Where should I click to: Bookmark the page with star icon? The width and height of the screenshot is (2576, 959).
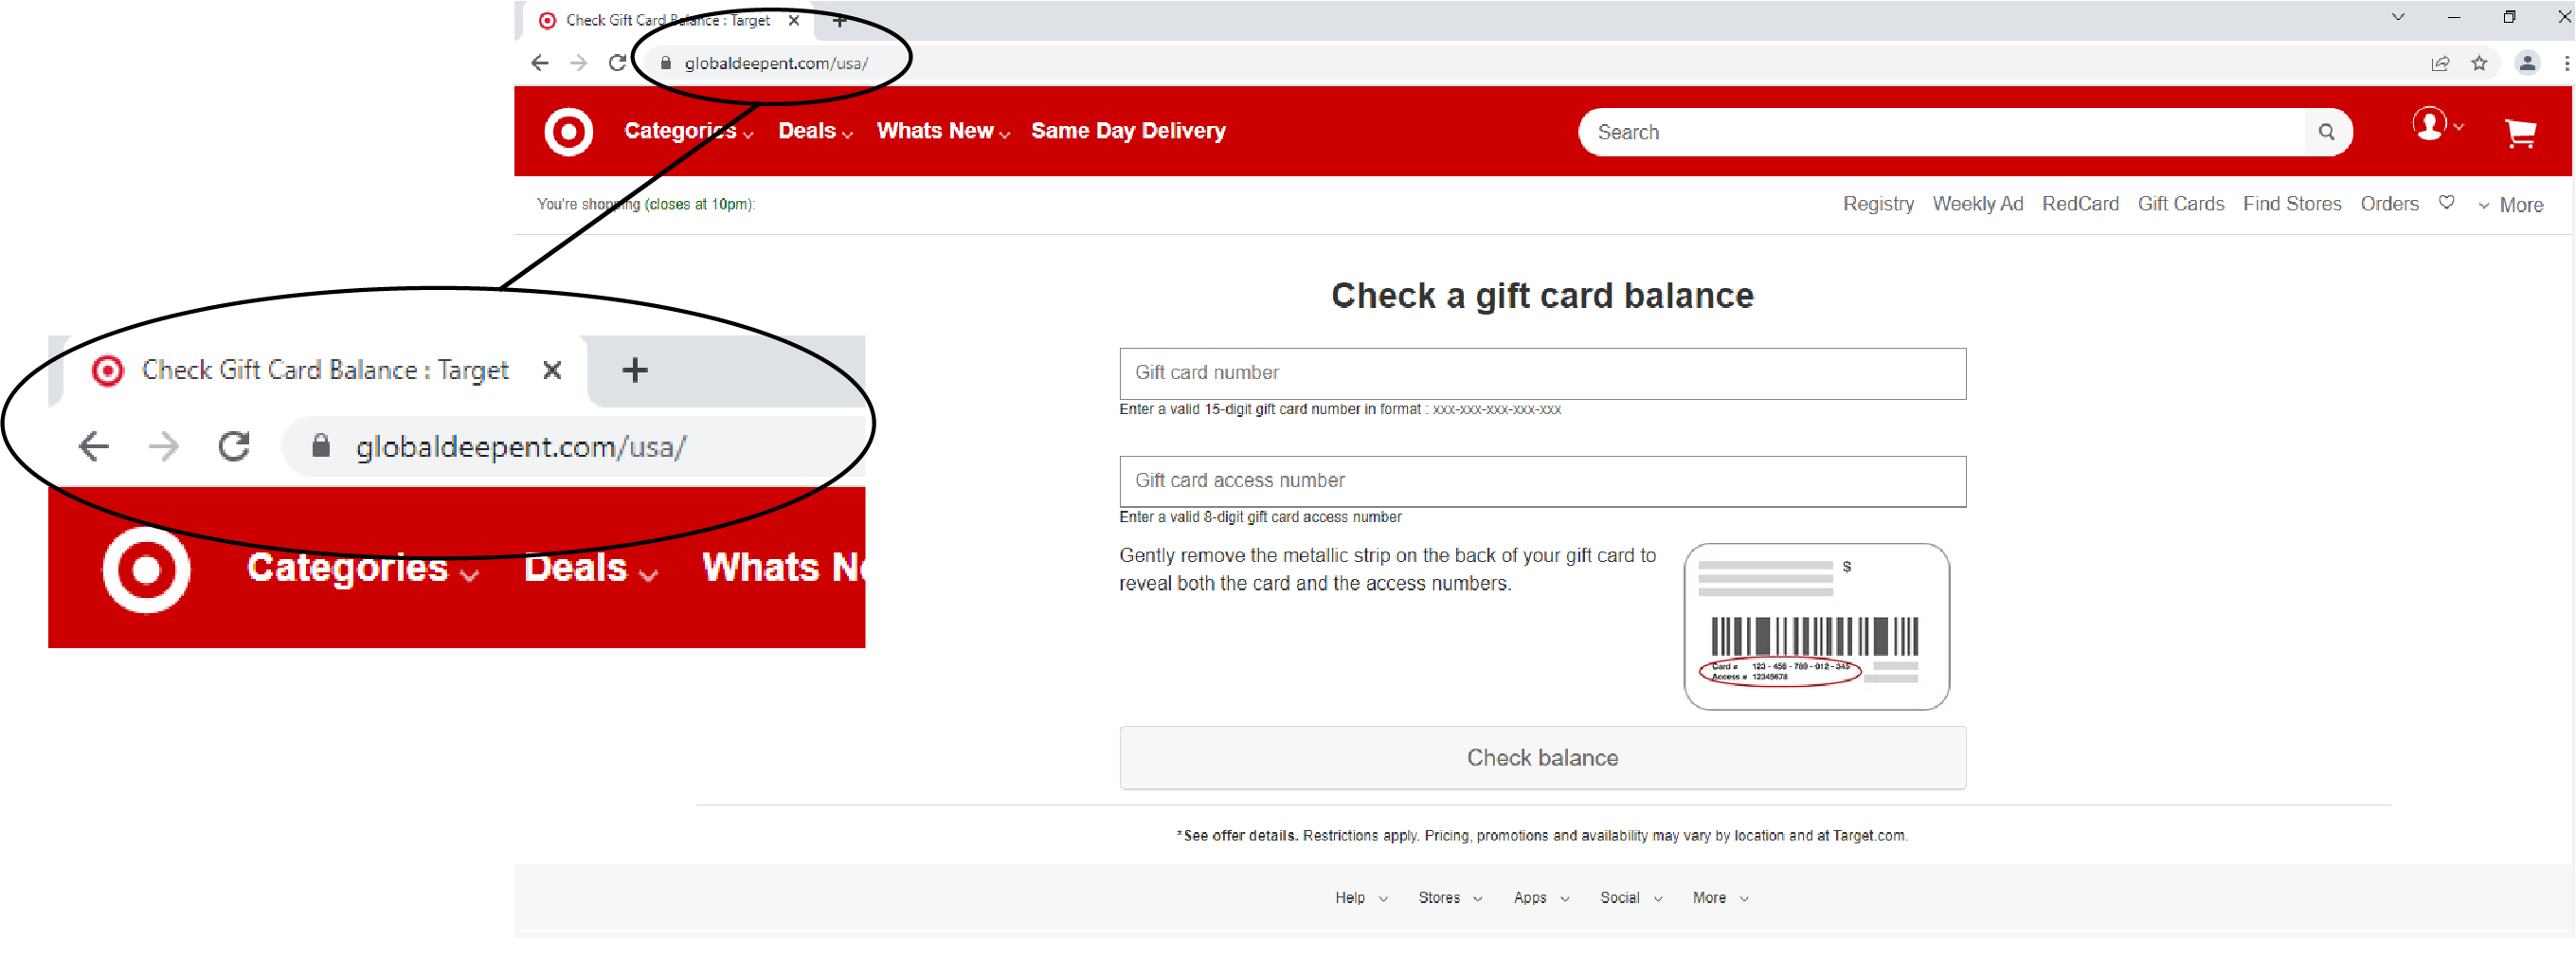click(x=2479, y=63)
